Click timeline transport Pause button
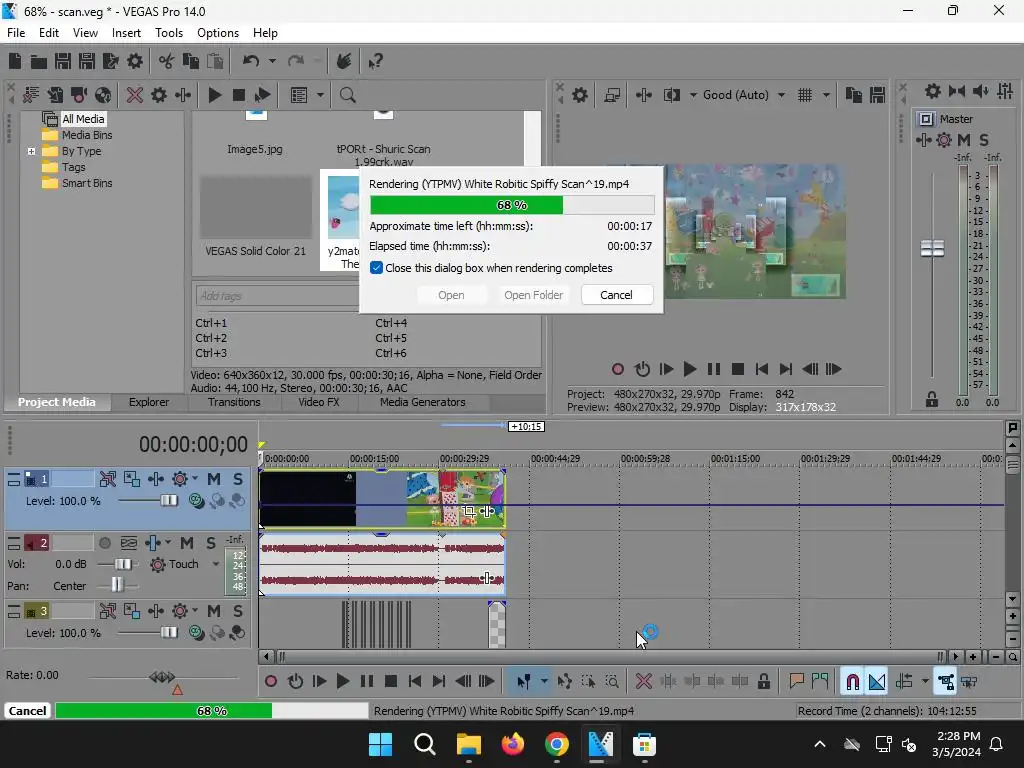Screen dimensions: 1024x768 click(367, 682)
